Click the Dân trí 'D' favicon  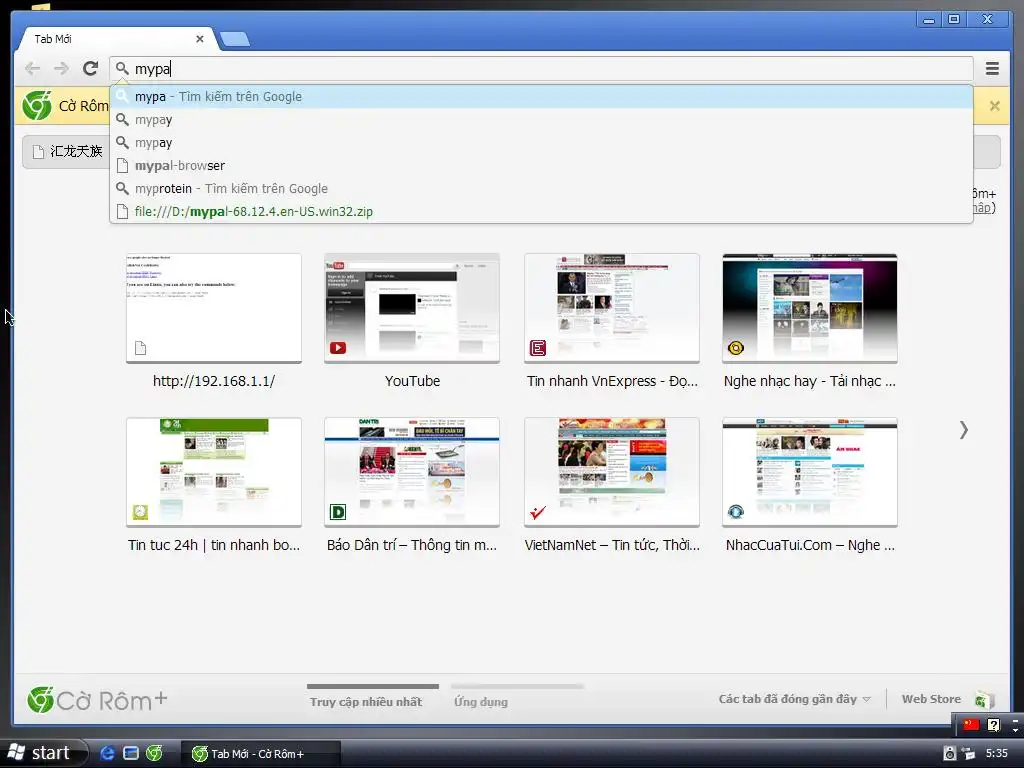click(338, 512)
